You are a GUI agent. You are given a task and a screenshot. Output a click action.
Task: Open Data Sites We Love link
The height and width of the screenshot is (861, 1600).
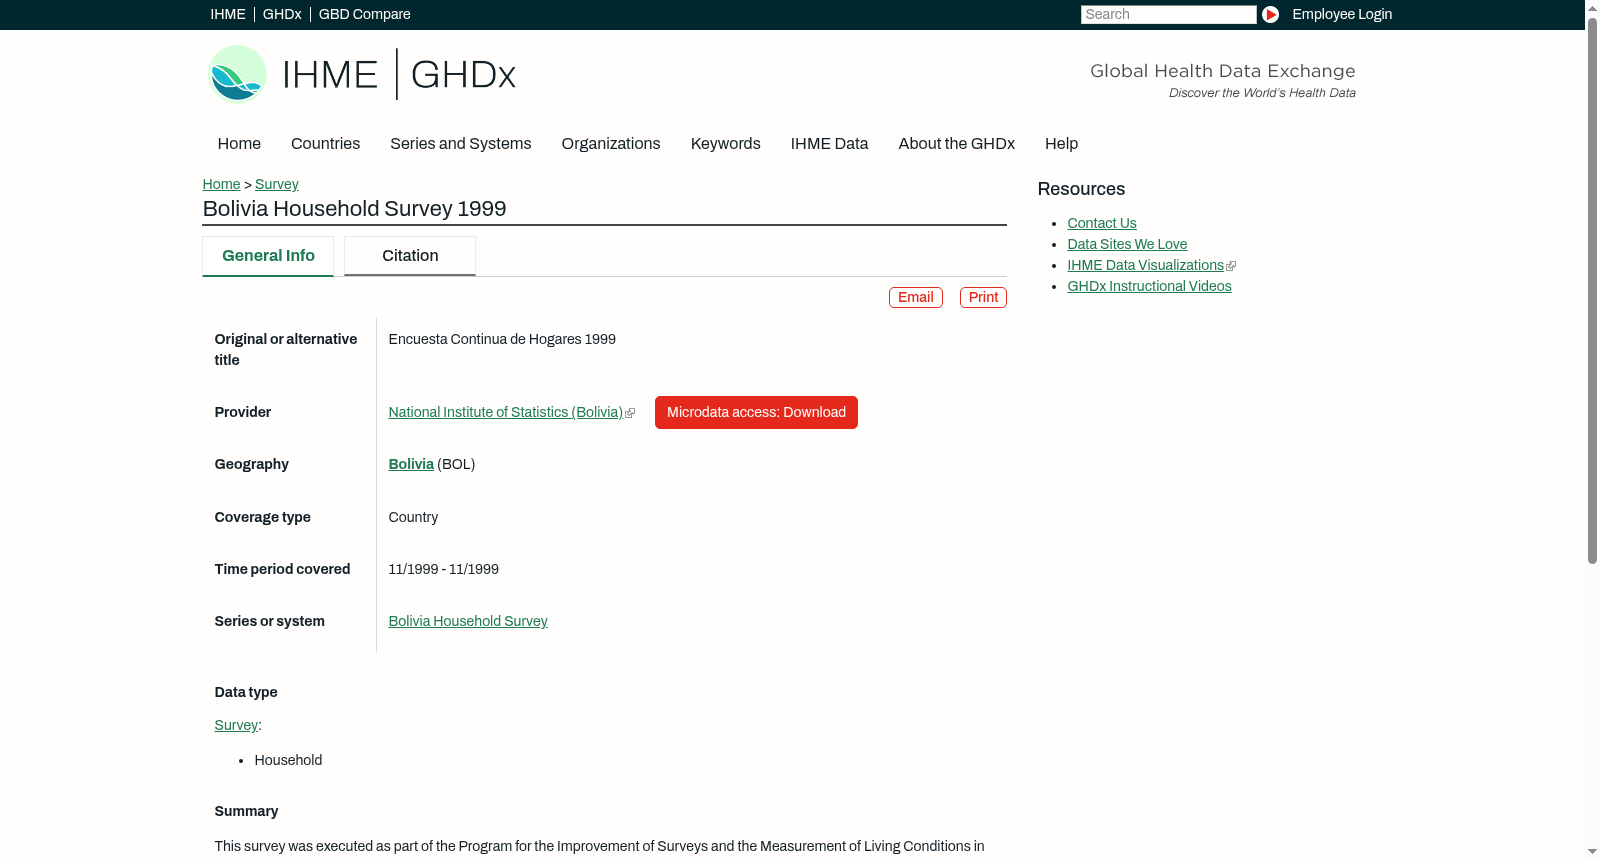point(1127,244)
